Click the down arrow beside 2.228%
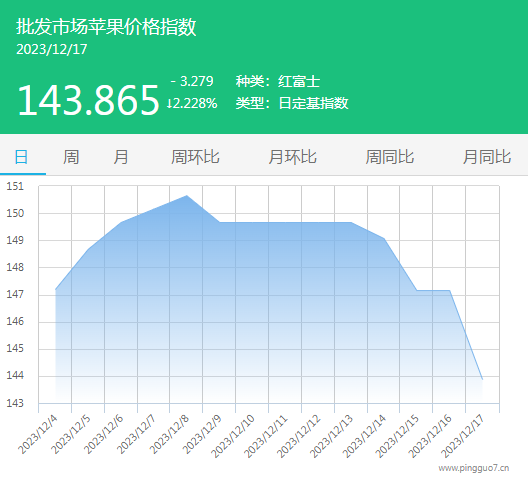 pyautogui.click(x=169, y=104)
